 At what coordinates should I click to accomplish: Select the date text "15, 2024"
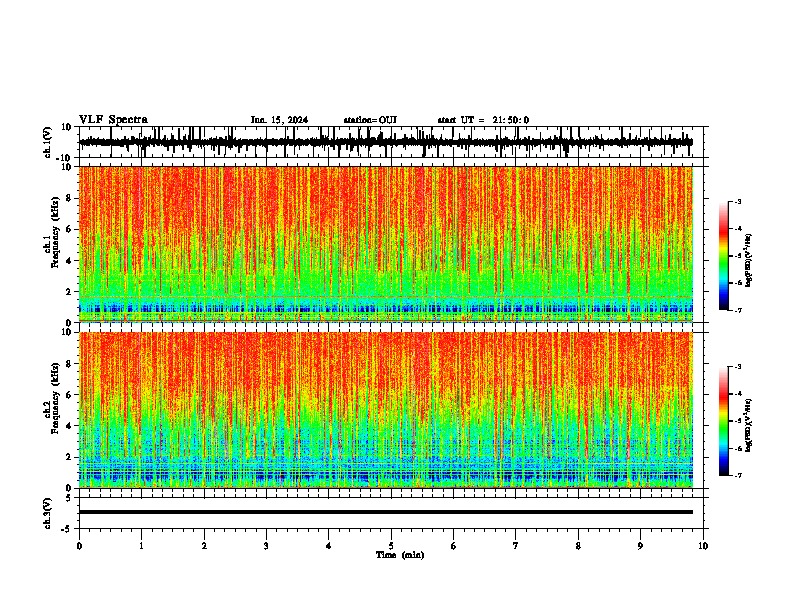coord(287,120)
